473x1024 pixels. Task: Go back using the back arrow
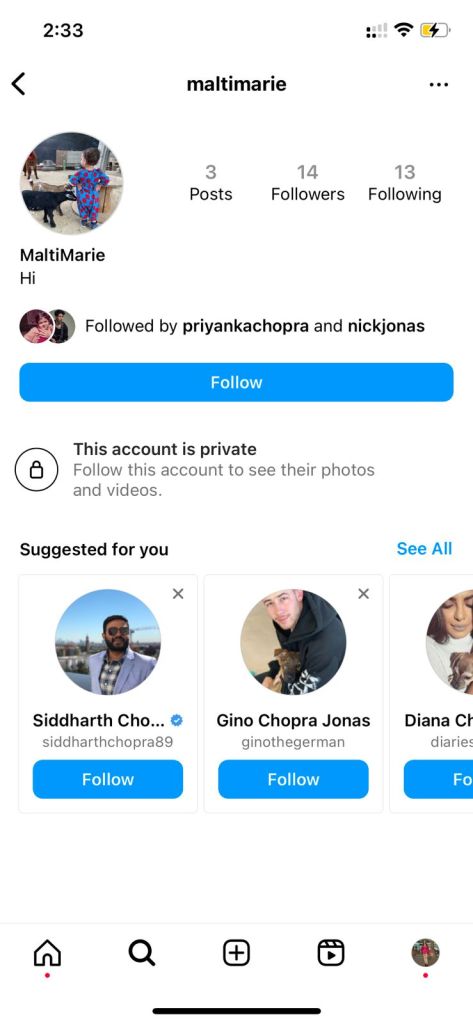point(18,84)
